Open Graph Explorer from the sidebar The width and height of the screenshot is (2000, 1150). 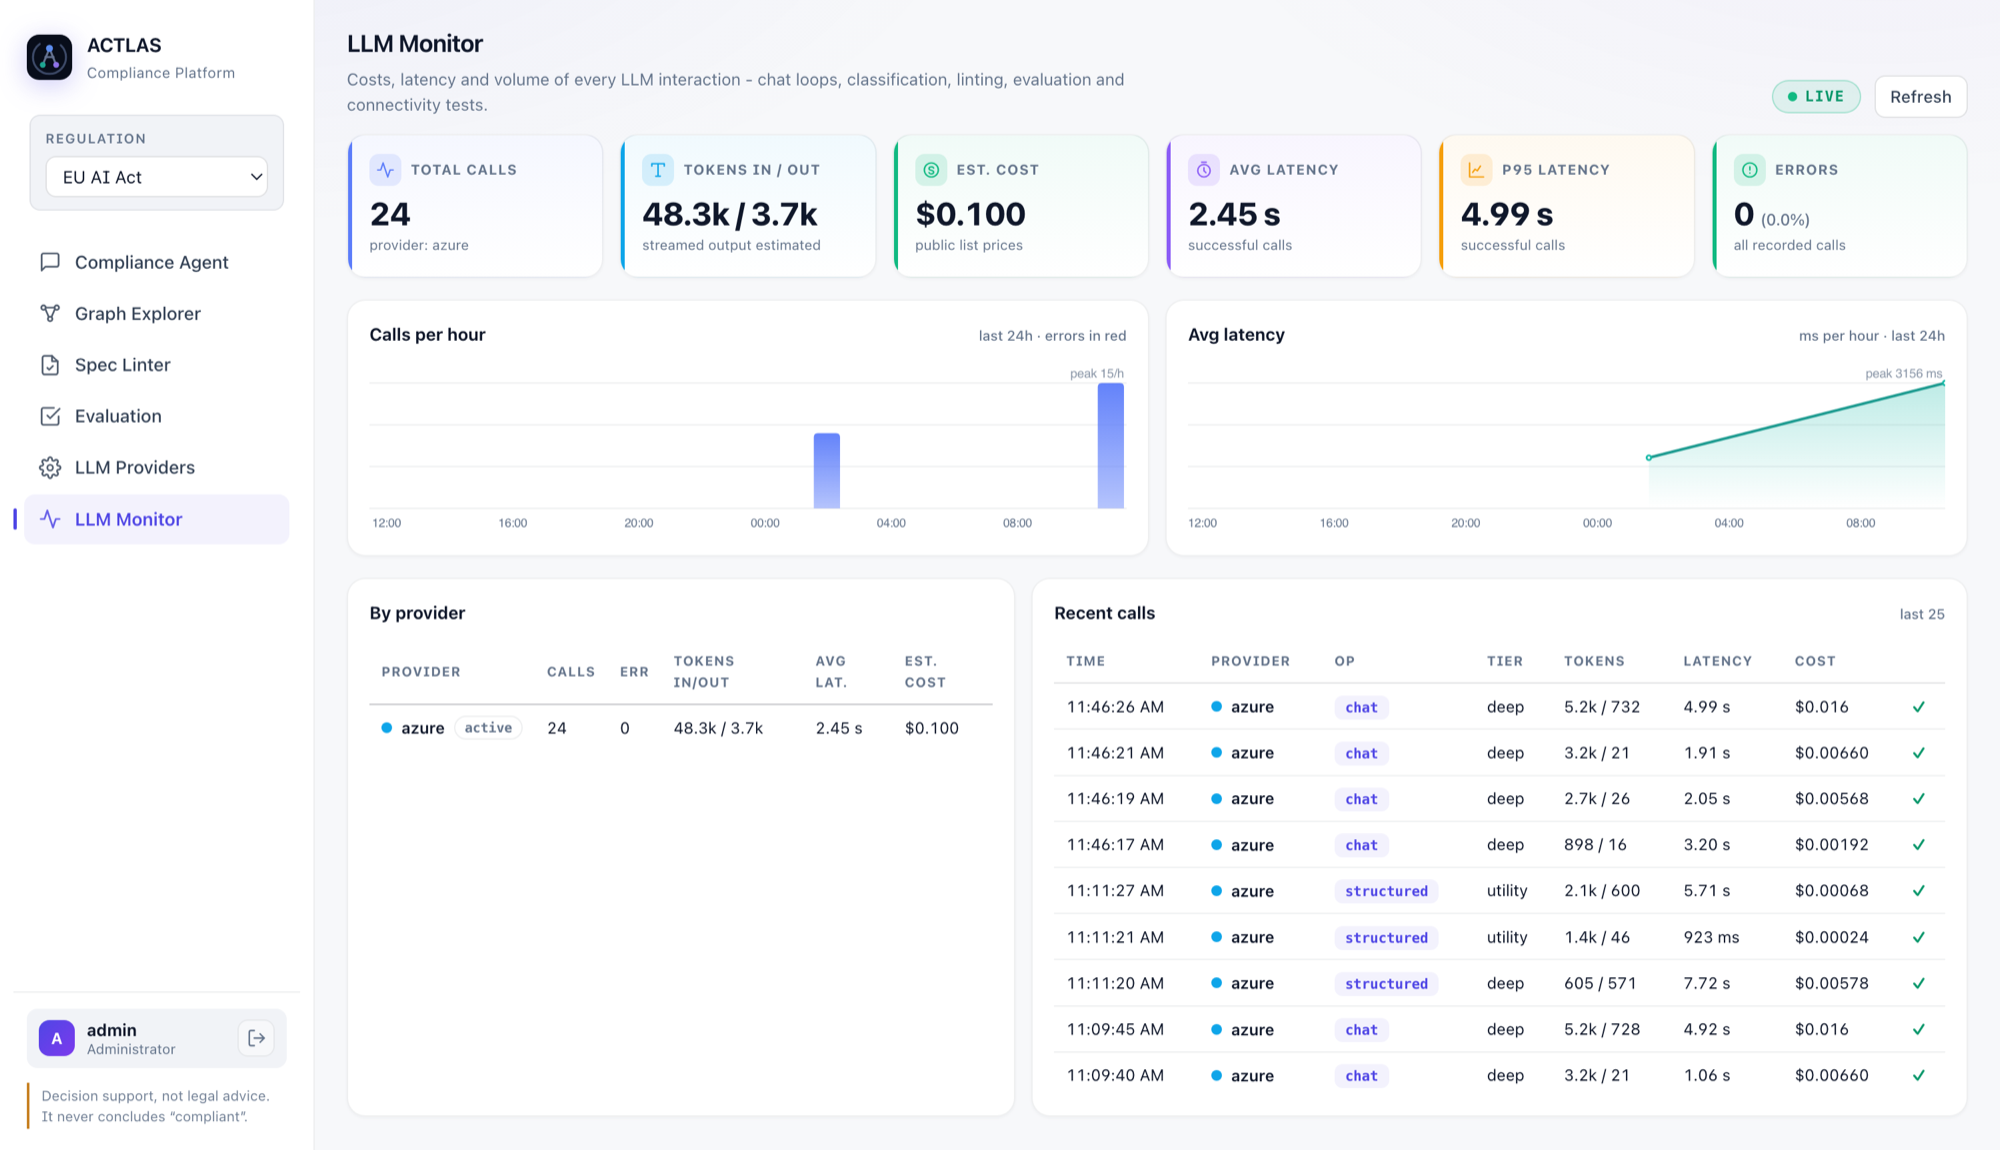156,313
